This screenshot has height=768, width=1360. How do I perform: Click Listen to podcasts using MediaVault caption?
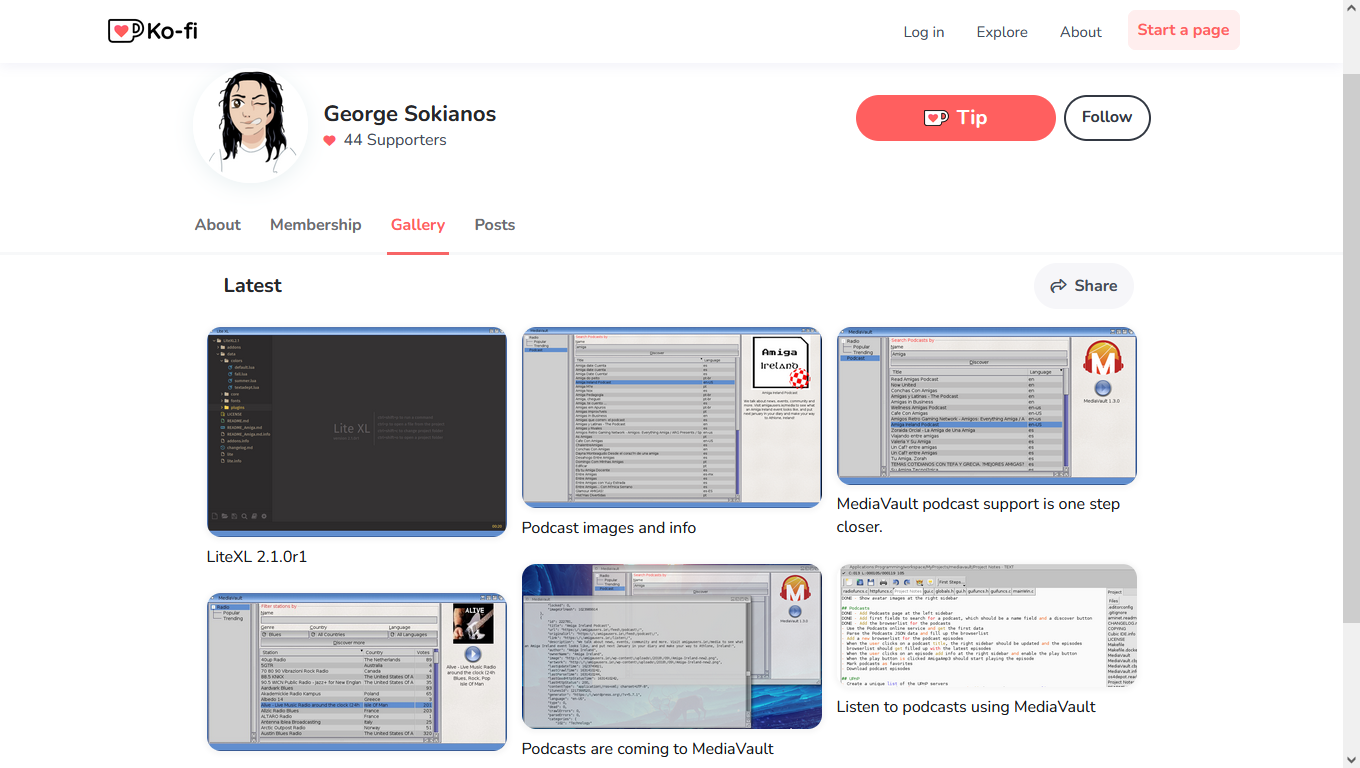[x=966, y=707]
